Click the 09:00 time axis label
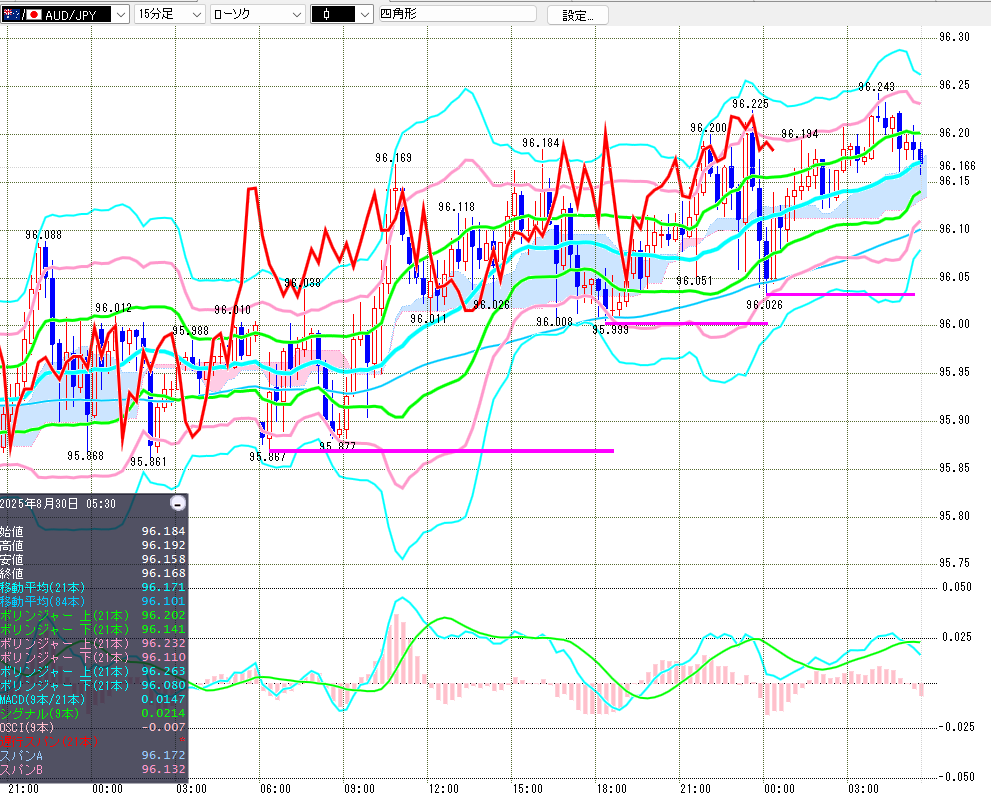The width and height of the screenshot is (991, 798). pyautogui.click(x=360, y=789)
